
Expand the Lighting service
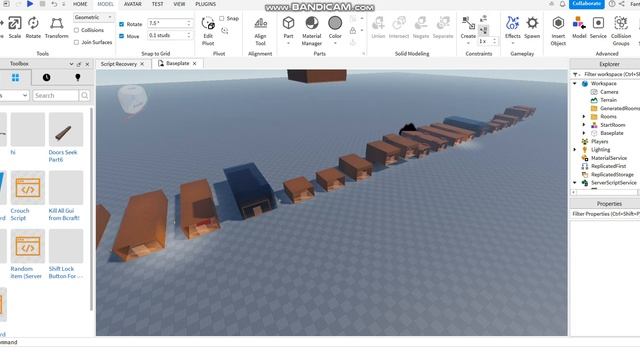point(575,150)
